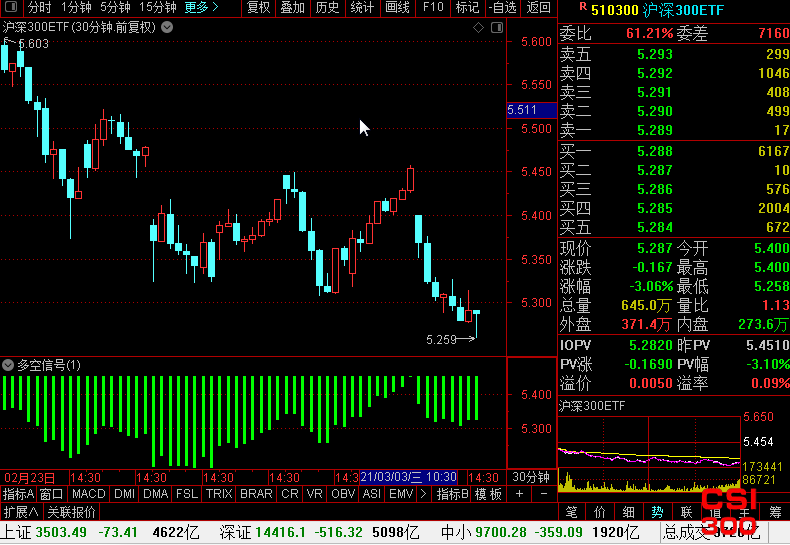Click the 模板 template button
The width and height of the screenshot is (790, 545).
[x=488, y=494]
